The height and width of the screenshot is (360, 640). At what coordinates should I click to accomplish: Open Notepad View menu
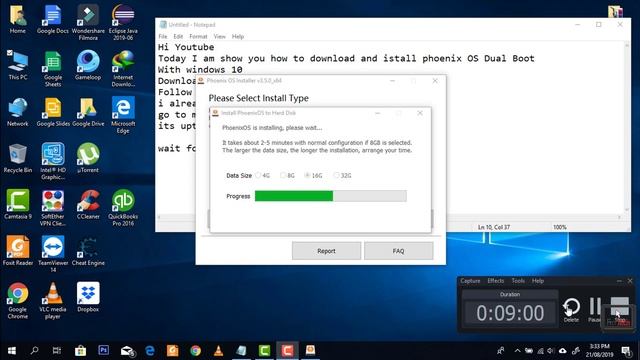coord(220,36)
